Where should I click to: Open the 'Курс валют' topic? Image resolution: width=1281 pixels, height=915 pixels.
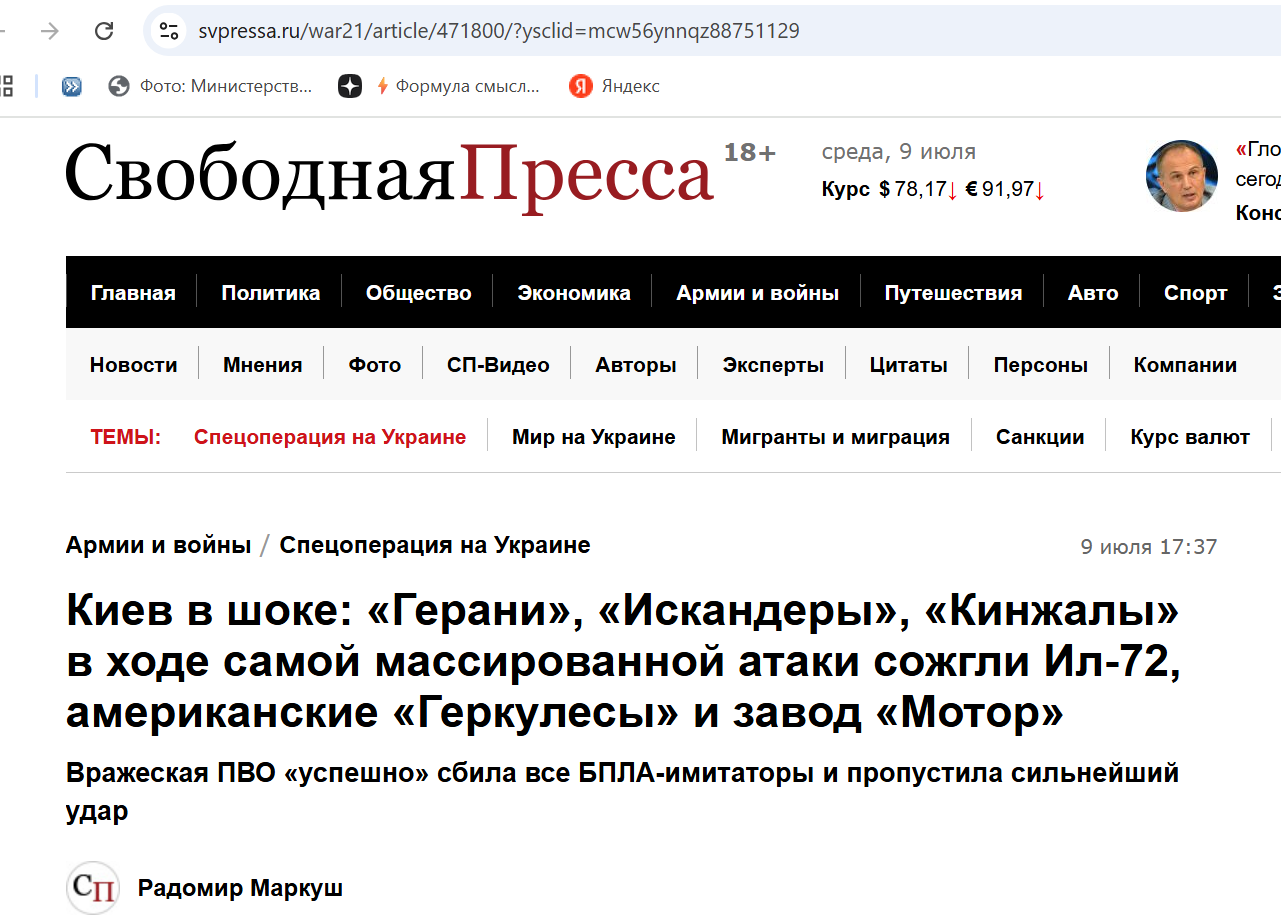(x=1190, y=437)
